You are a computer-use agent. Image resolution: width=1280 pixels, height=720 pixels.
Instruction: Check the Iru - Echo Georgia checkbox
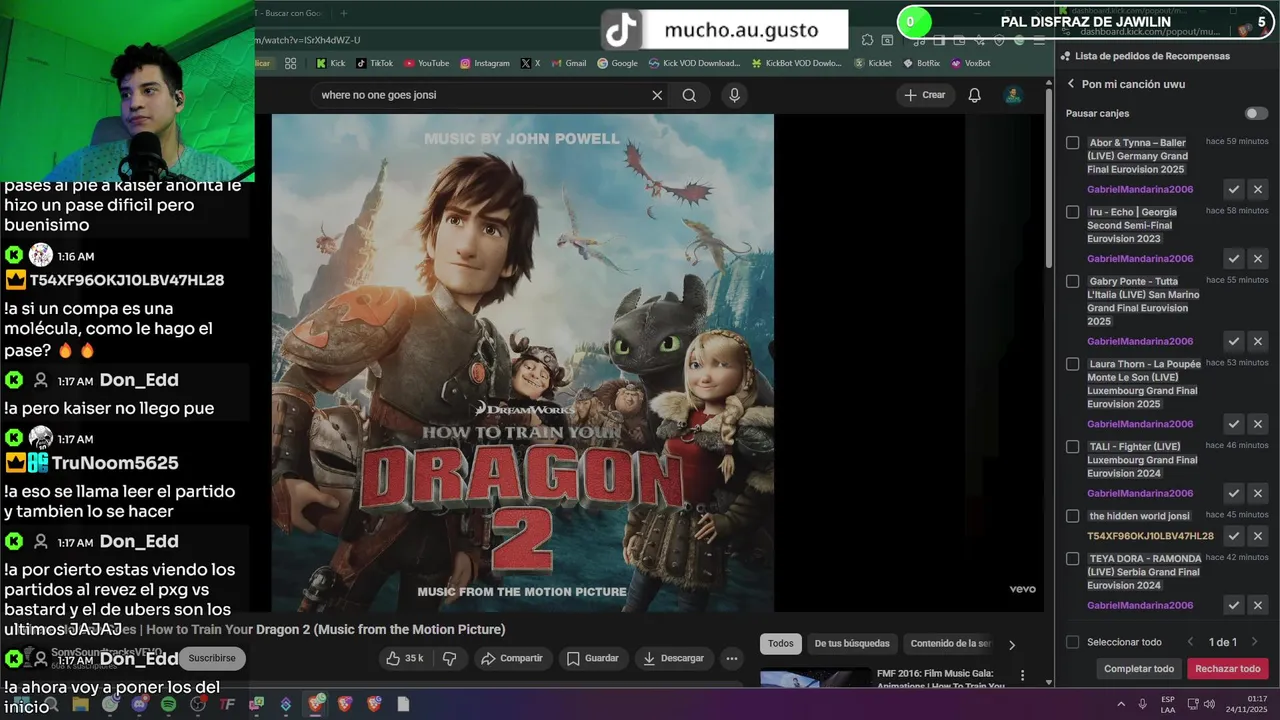(x=1073, y=212)
